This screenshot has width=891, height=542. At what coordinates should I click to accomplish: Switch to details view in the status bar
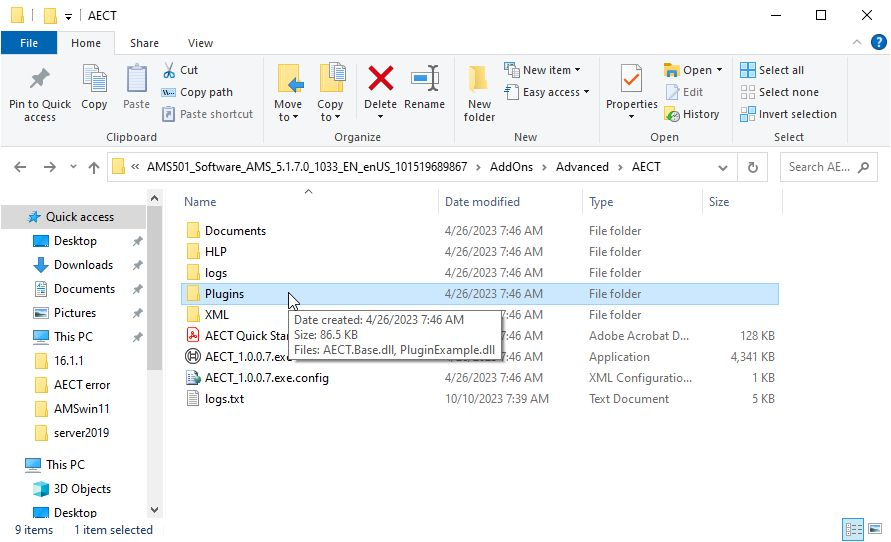[854, 530]
